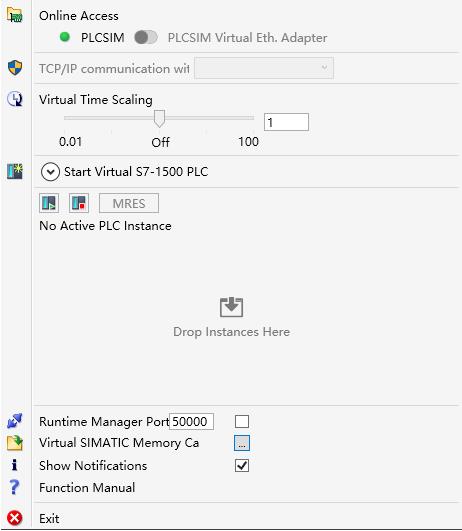Toggle PLCSIM Virtual Eth. Adapter switch

pyautogui.click(x=146, y=37)
